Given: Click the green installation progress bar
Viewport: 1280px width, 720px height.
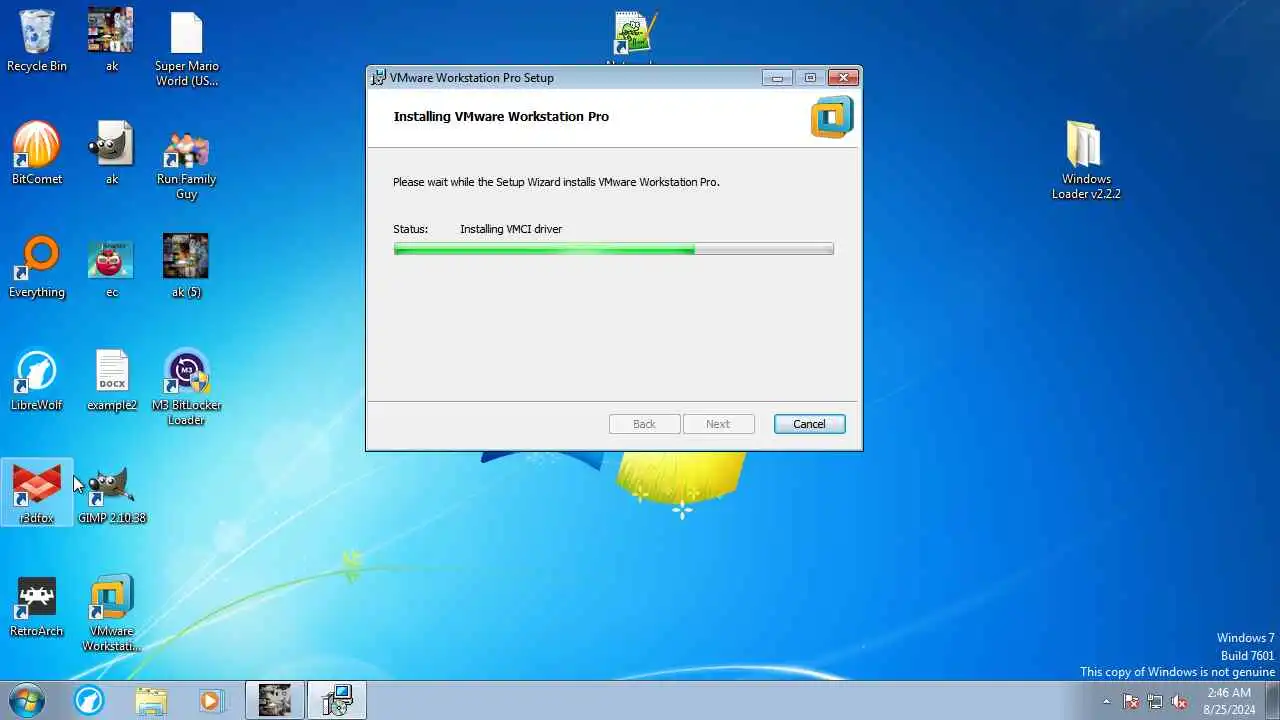Looking at the screenshot, I should pyautogui.click(x=613, y=249).
